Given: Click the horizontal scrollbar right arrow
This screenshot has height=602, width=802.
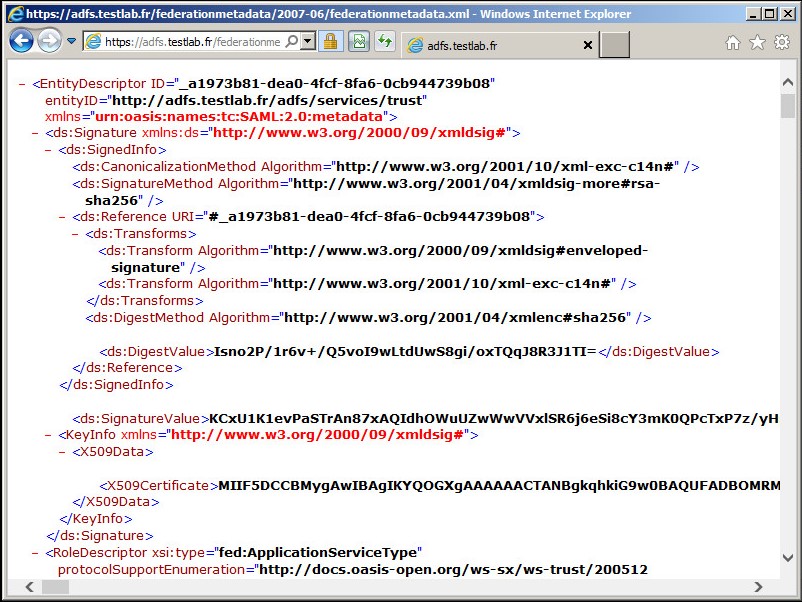Looking at the screenshot, I should pyautogui.click(x=758, y=587).
